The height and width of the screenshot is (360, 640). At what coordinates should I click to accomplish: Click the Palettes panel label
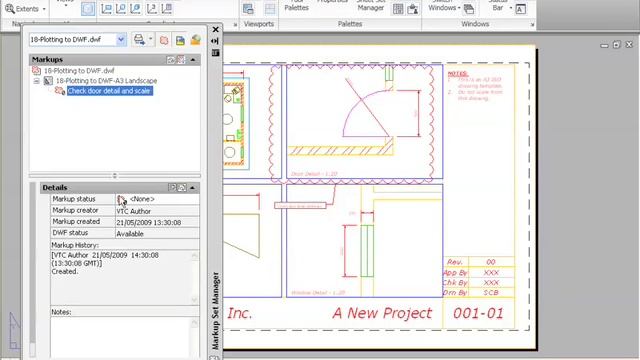pyautogui.click(x=350, y=24)
